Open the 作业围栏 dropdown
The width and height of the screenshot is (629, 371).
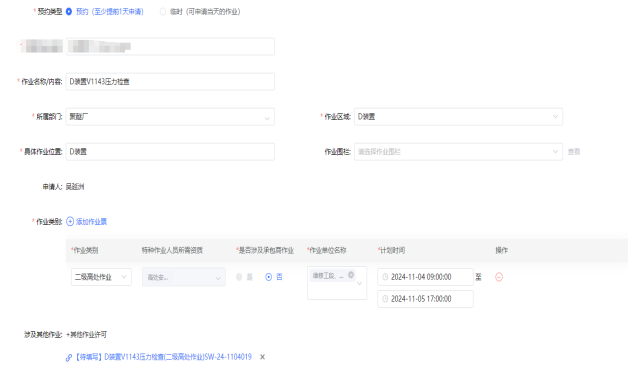click(458, 152)
